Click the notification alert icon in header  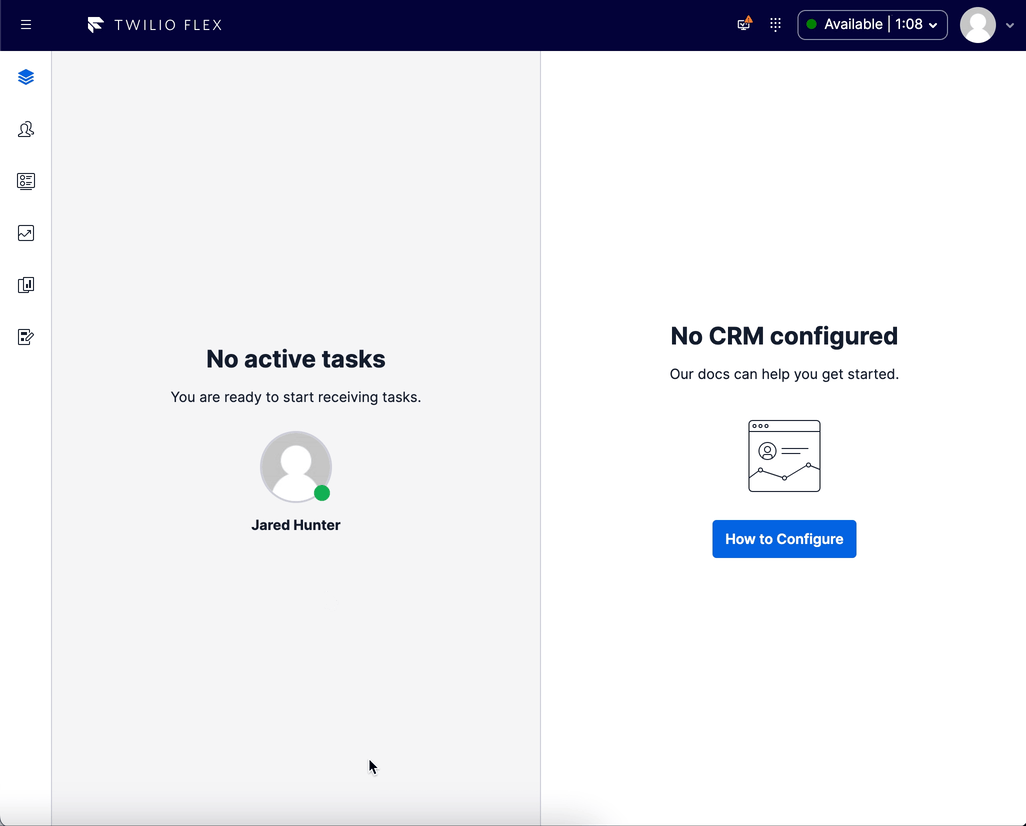743,24
